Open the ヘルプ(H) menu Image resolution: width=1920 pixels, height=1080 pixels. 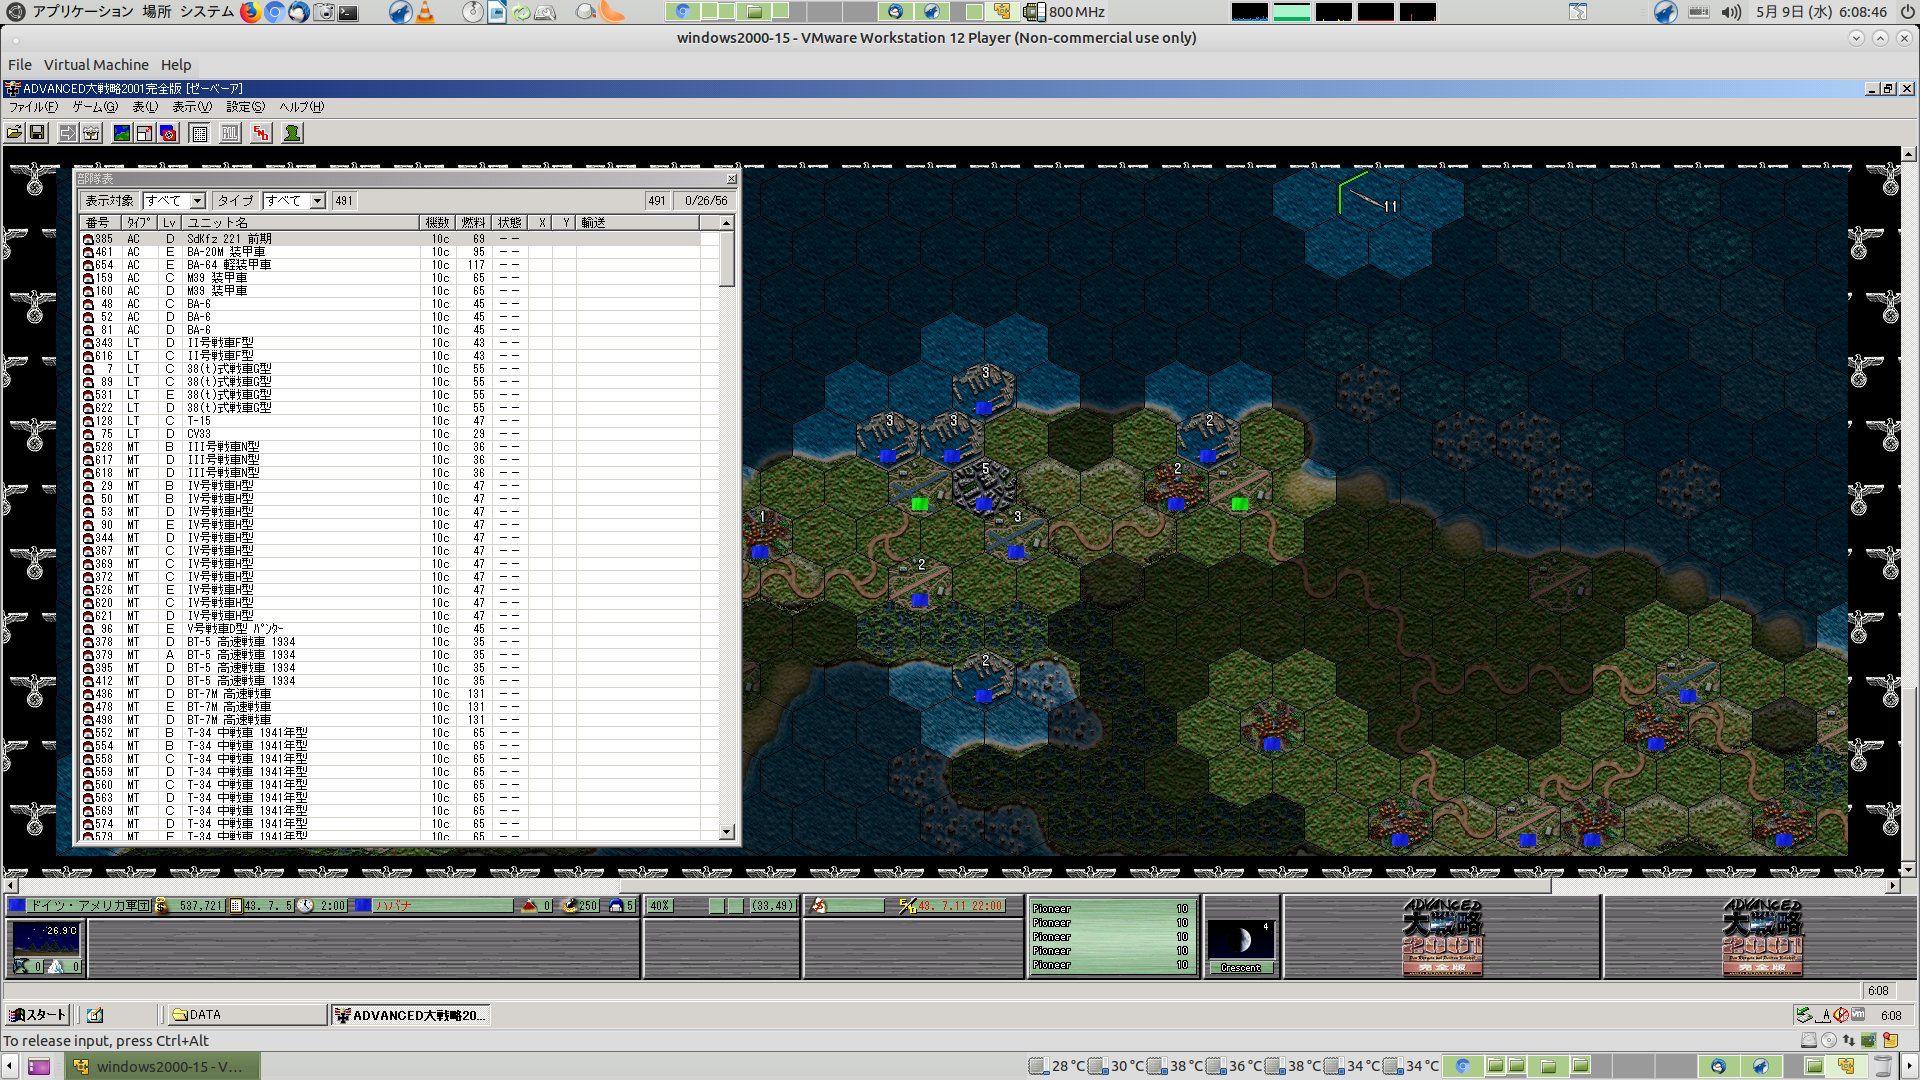click(x=301, y=107)
